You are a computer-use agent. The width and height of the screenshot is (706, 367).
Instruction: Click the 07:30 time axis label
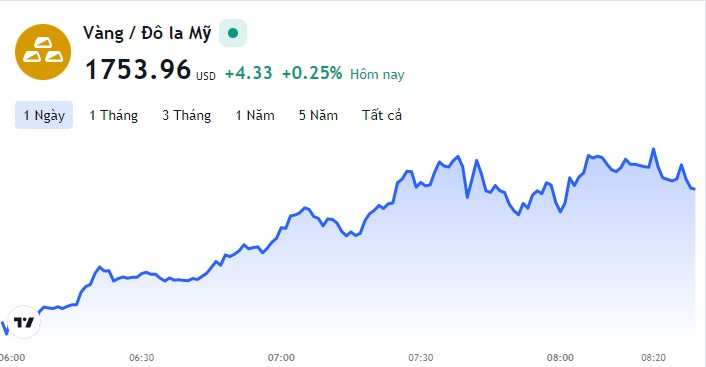(421, 358)
